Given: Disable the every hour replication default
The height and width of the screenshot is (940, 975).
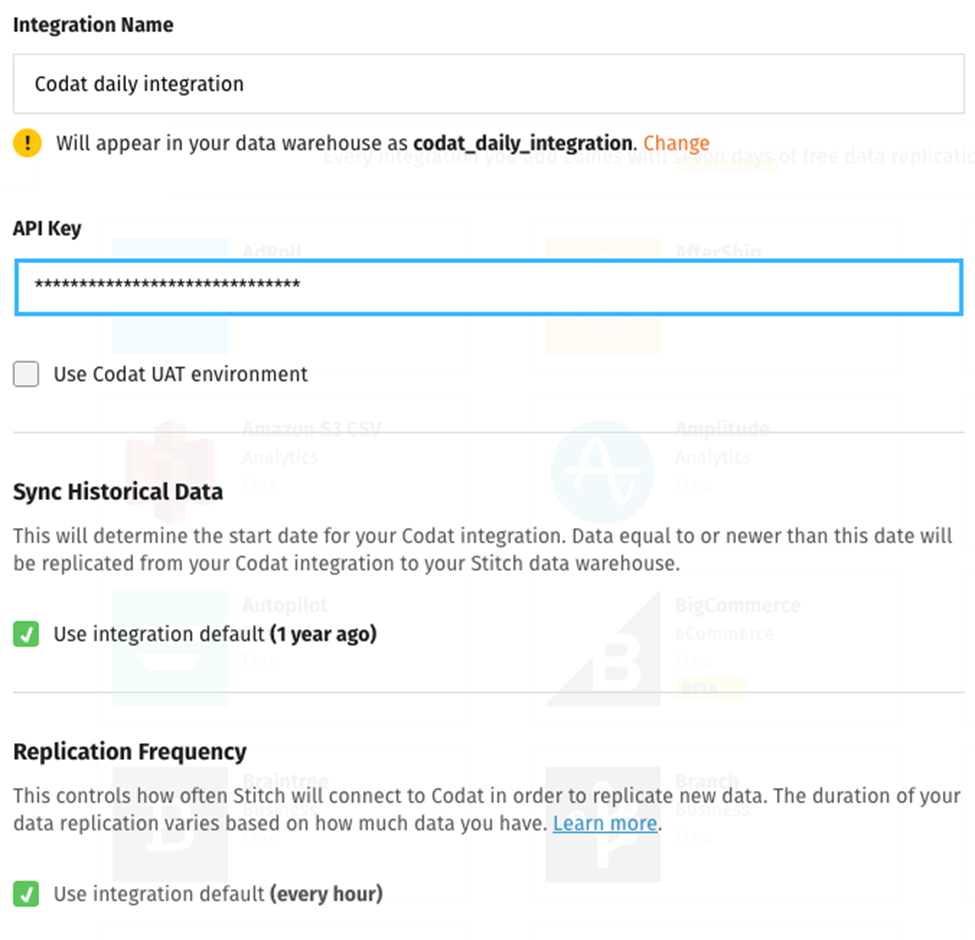Looking at the screenshot, I should tap(25, 894).
